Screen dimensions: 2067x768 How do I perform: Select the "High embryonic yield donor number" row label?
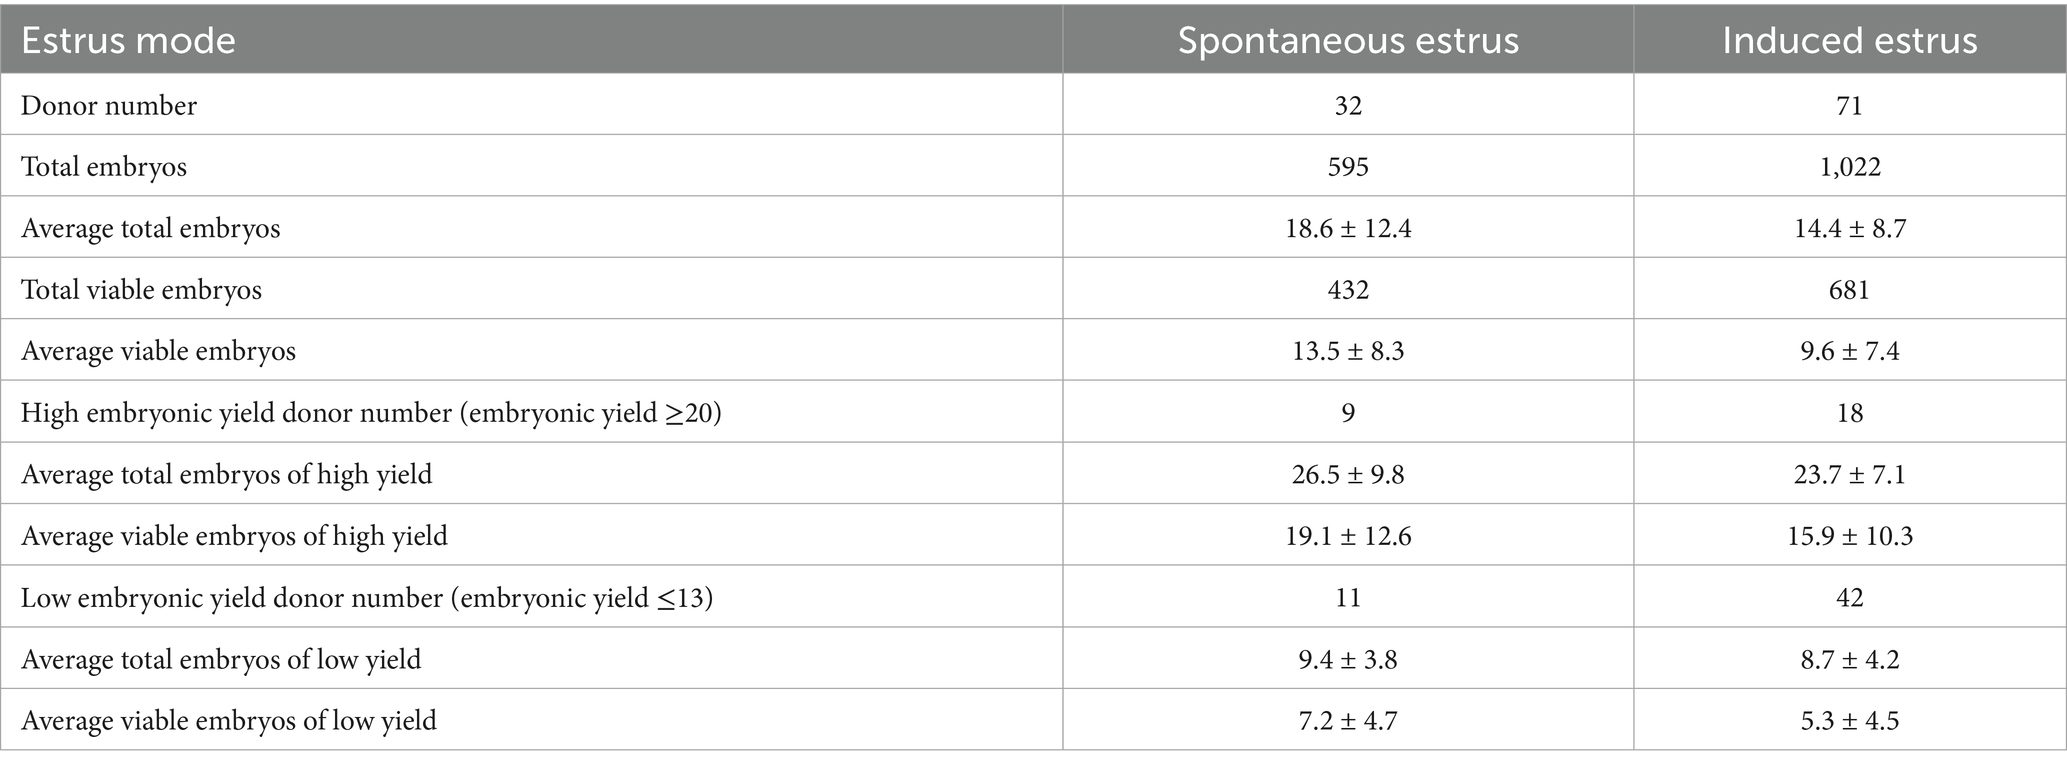[x=371, y=412]
